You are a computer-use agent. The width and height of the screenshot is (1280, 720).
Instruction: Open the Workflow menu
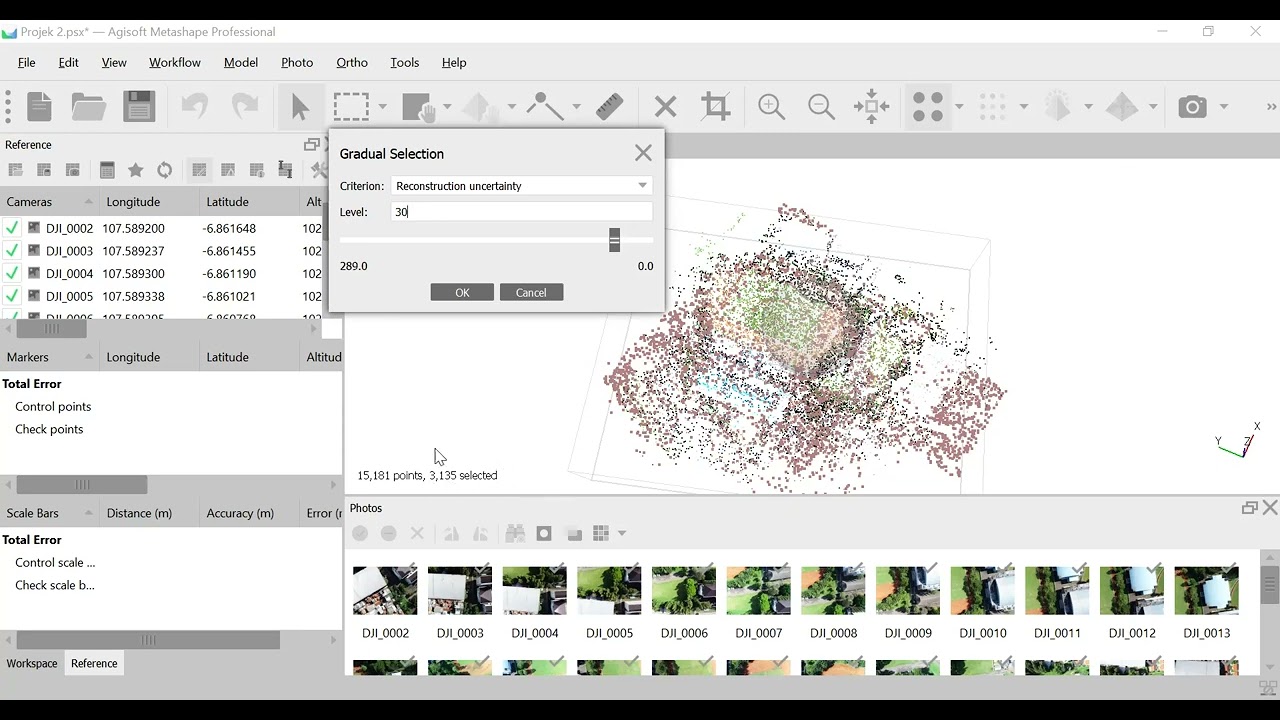tap(175, 62)
